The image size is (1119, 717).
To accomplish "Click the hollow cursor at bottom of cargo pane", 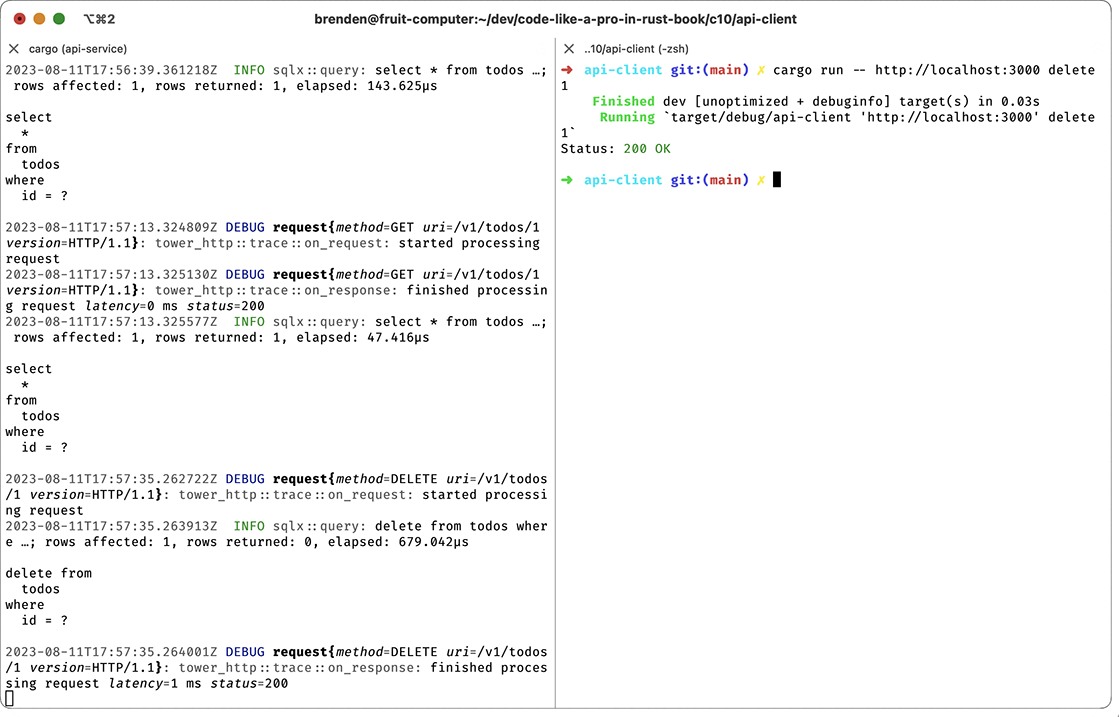I will pos(9,699).
